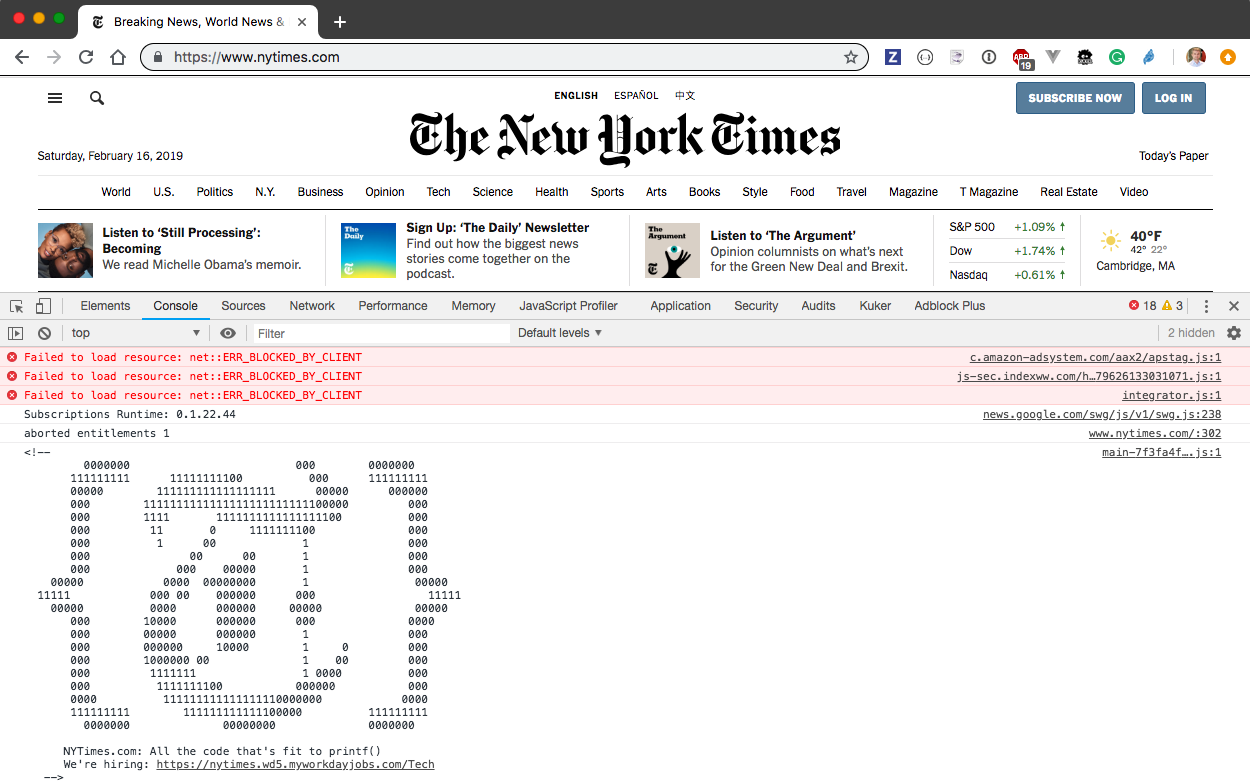The image size is (1250, 783).
Task: Click the 18 errors counter
Action: click(x=1142, y=306)
